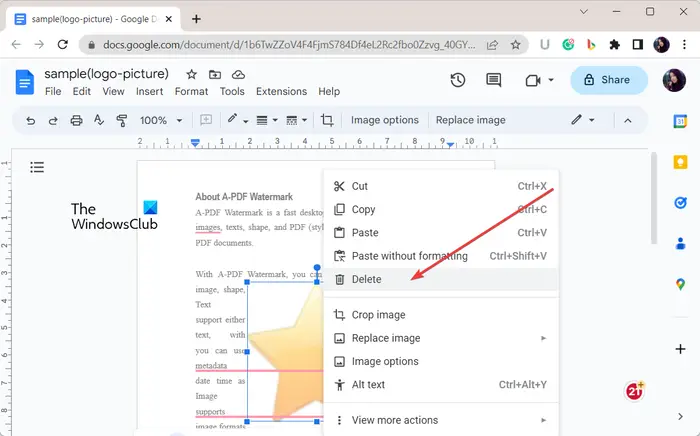
Task: Click the Print icon
Action: 77,120
